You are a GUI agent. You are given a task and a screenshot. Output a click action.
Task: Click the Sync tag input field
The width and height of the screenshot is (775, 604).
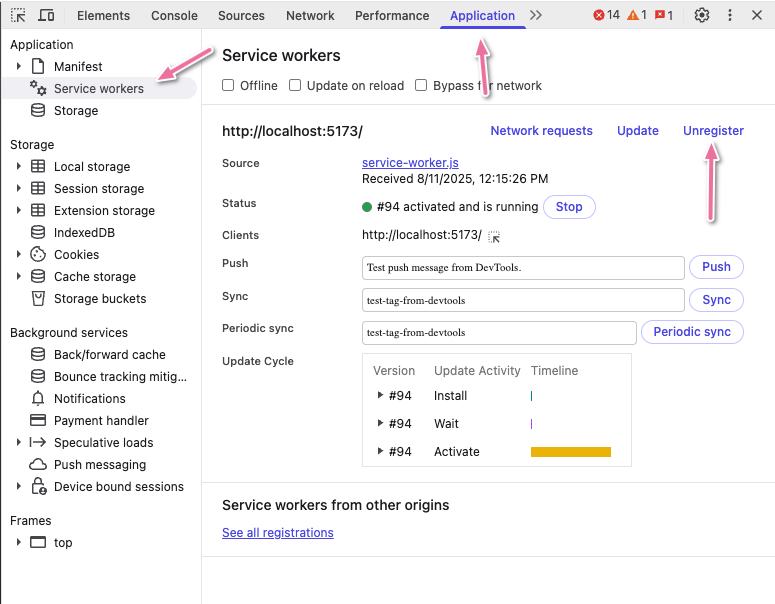pos(523,300)
